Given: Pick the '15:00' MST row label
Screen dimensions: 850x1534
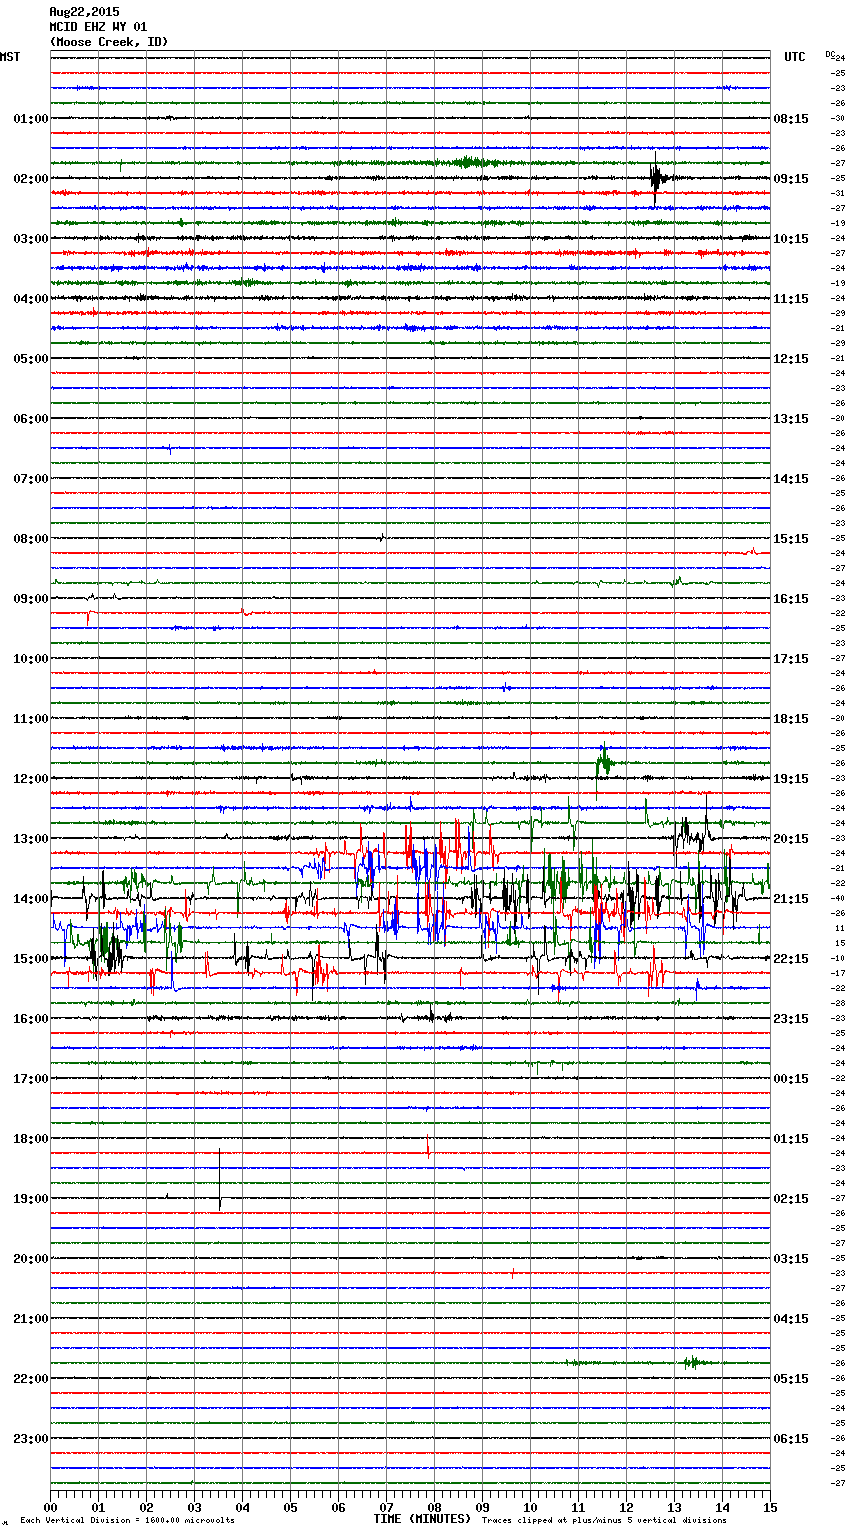Looking at the screenshot, I should pos(31,959).
